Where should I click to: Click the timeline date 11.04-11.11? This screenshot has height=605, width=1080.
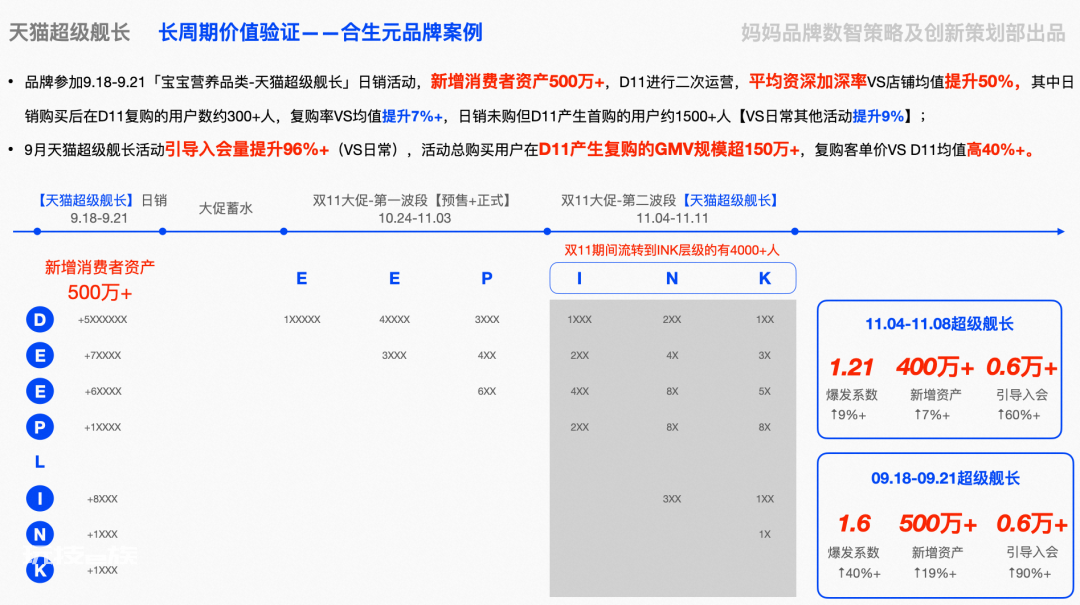[672, 218]
